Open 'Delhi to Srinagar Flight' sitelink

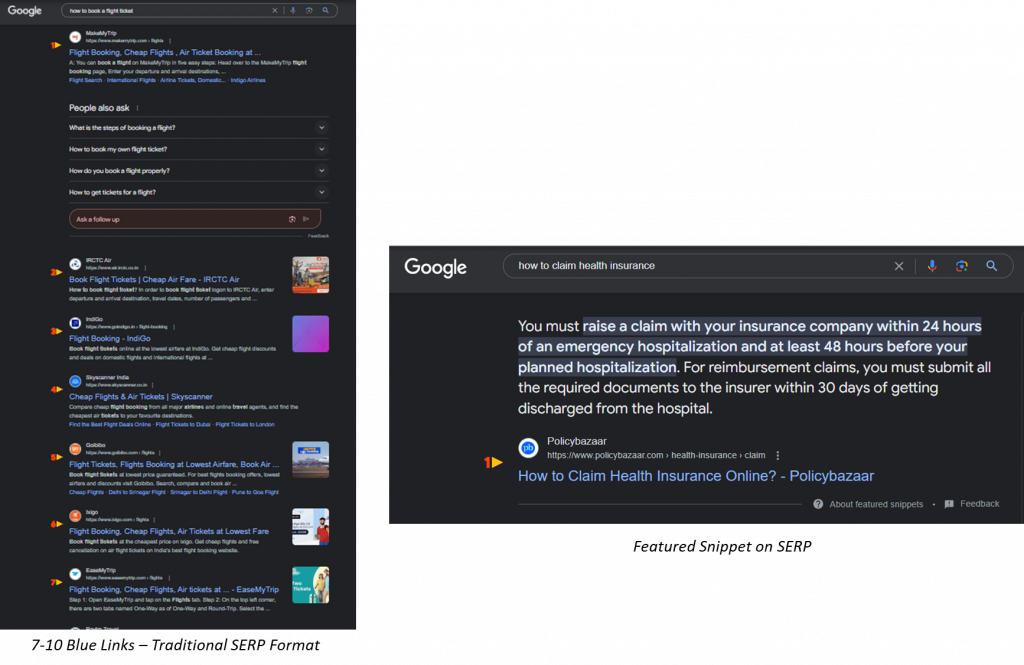coord(135,493)
